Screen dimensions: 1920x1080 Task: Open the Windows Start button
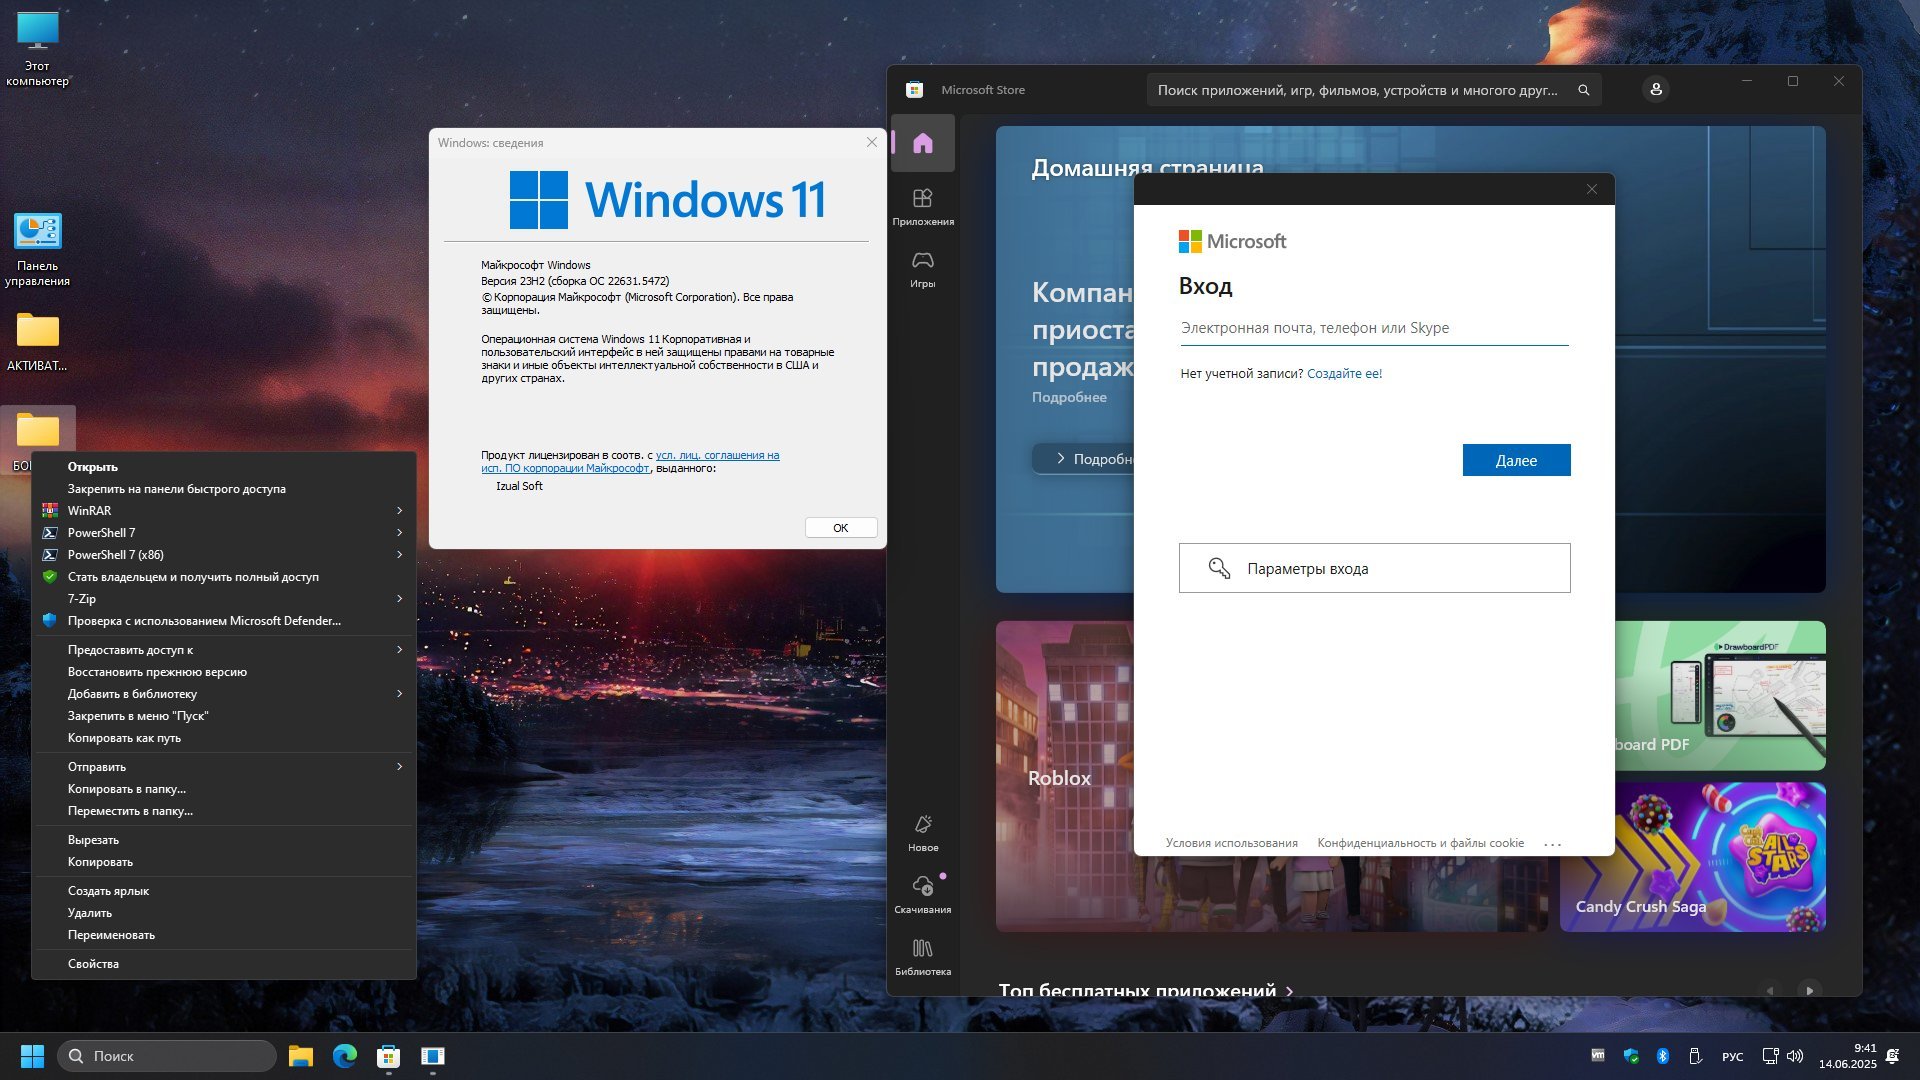[x=32, y=1056]
